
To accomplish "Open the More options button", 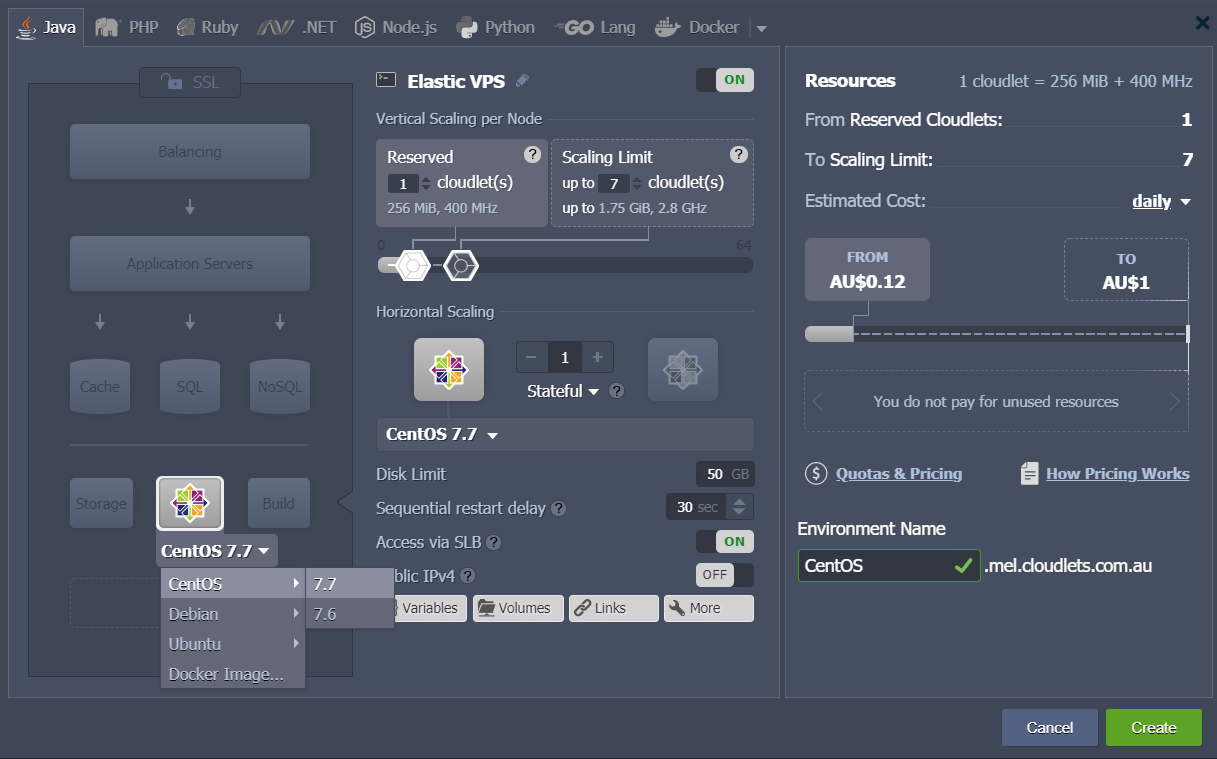I will click(709, 608).
